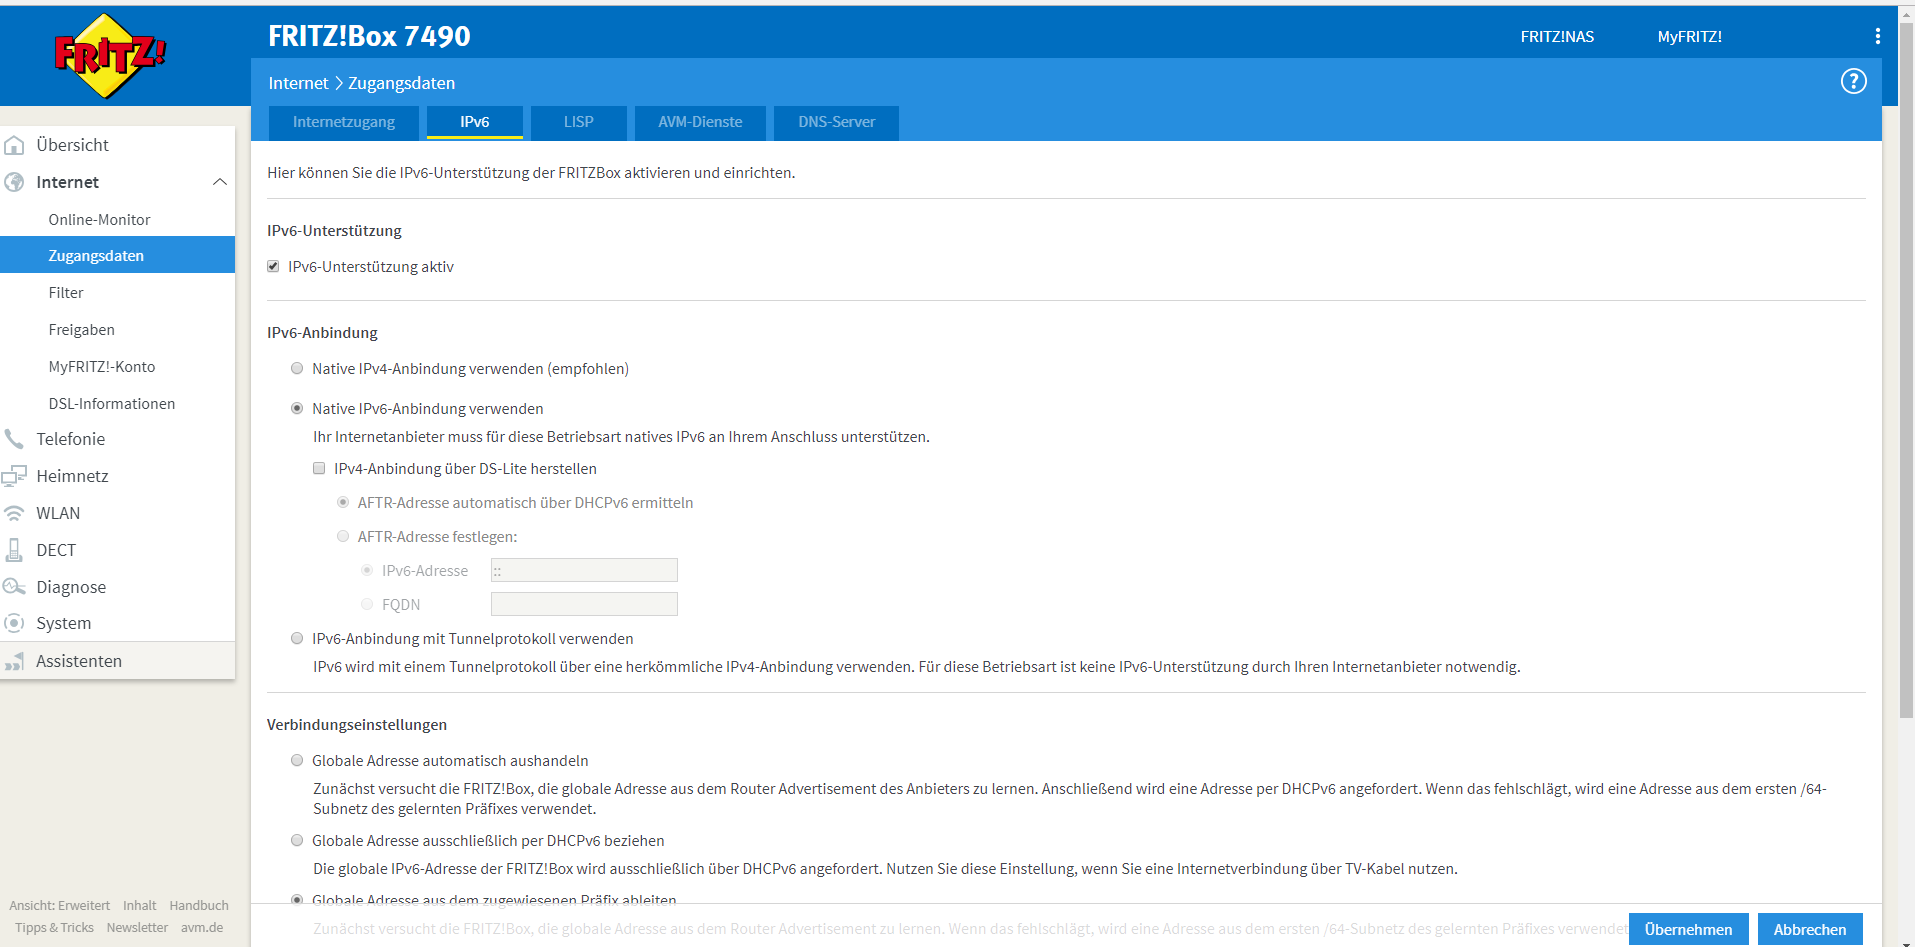Switch to the Internetzugang tab
Image resolution: width=1915 pixels, height=947 pixels.
coord(344,122)
